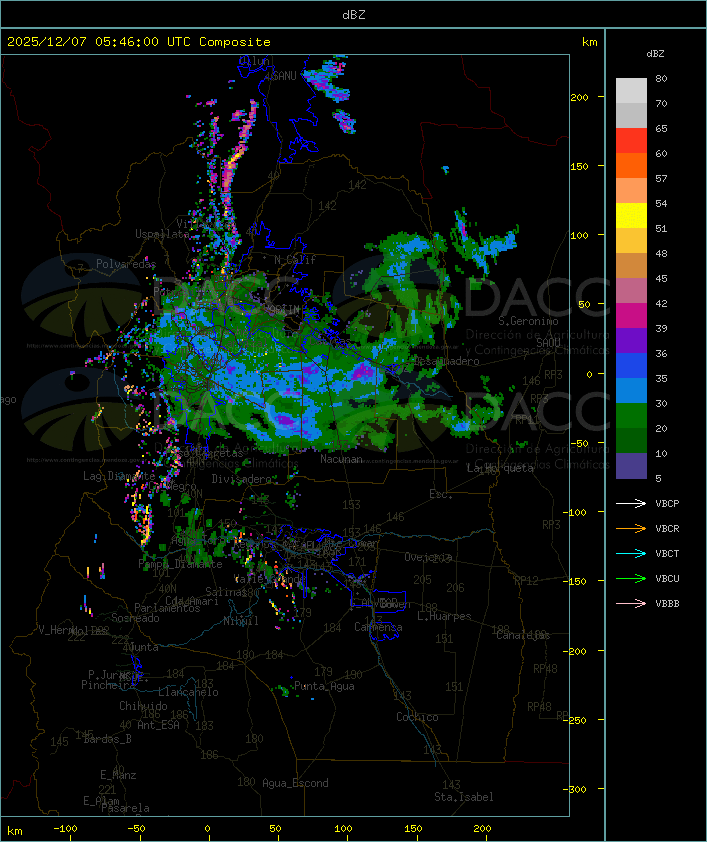Click the Nacuñan place label

click(x=341, y=459)
